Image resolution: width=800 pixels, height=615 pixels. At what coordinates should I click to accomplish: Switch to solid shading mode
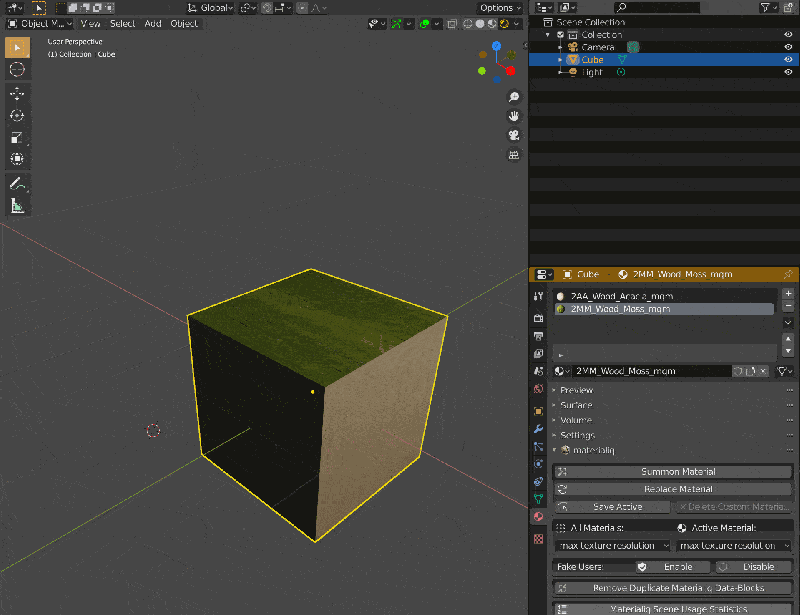[x=480, y=23]
